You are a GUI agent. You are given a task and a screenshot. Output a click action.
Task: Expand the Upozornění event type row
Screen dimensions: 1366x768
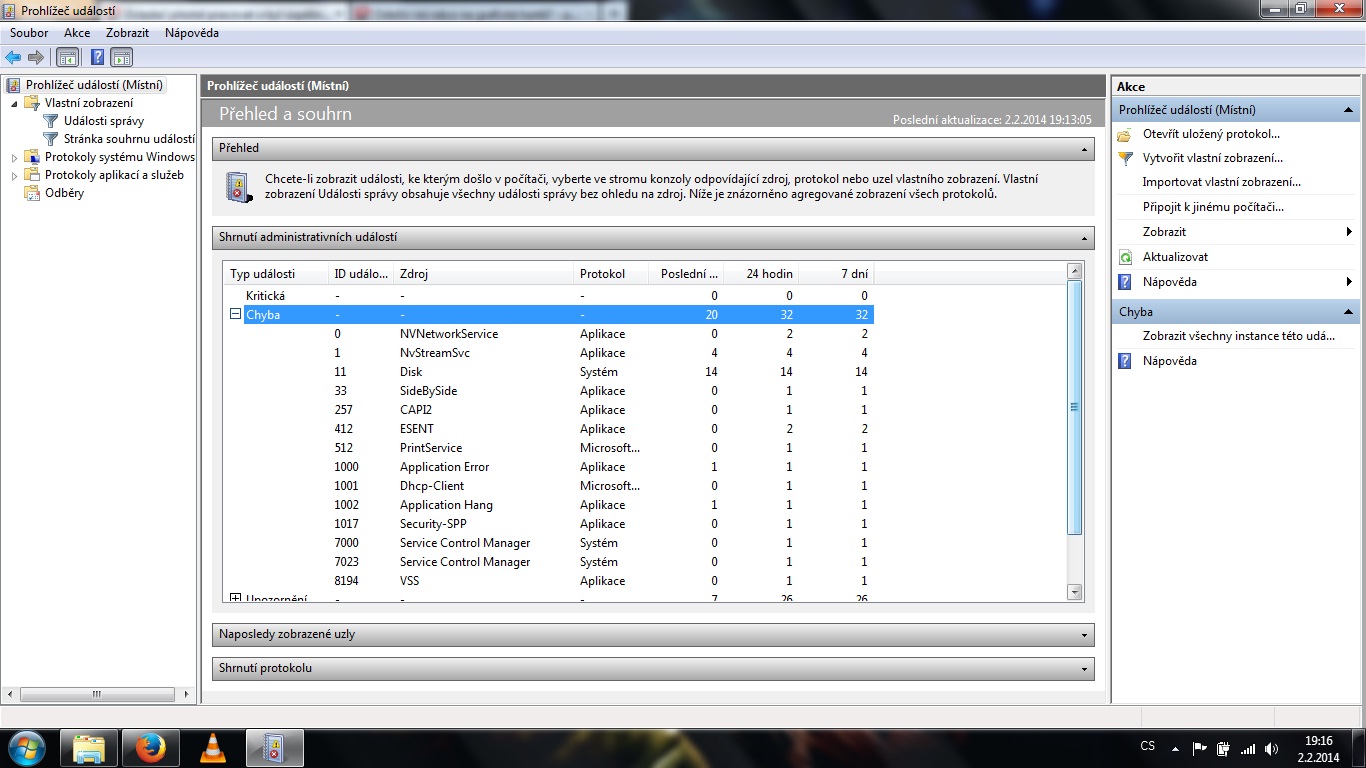[x=236, y=598]
